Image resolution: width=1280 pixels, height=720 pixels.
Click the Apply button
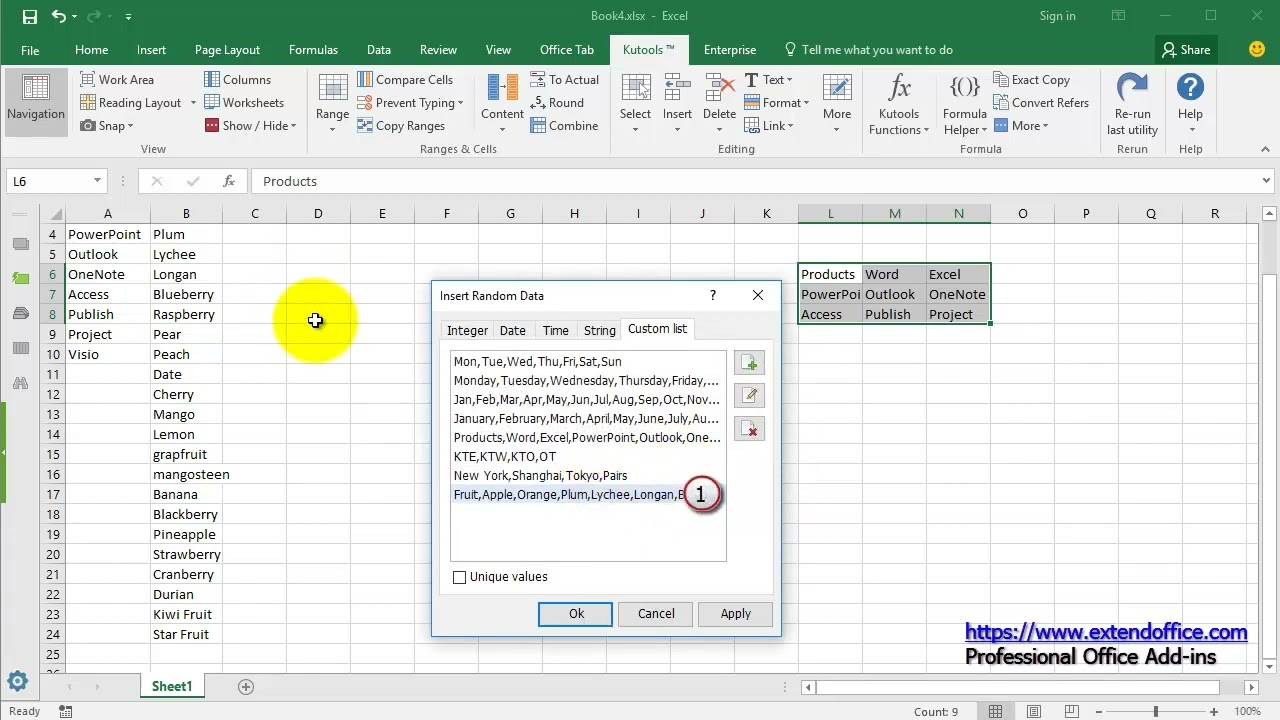[736, 614]
